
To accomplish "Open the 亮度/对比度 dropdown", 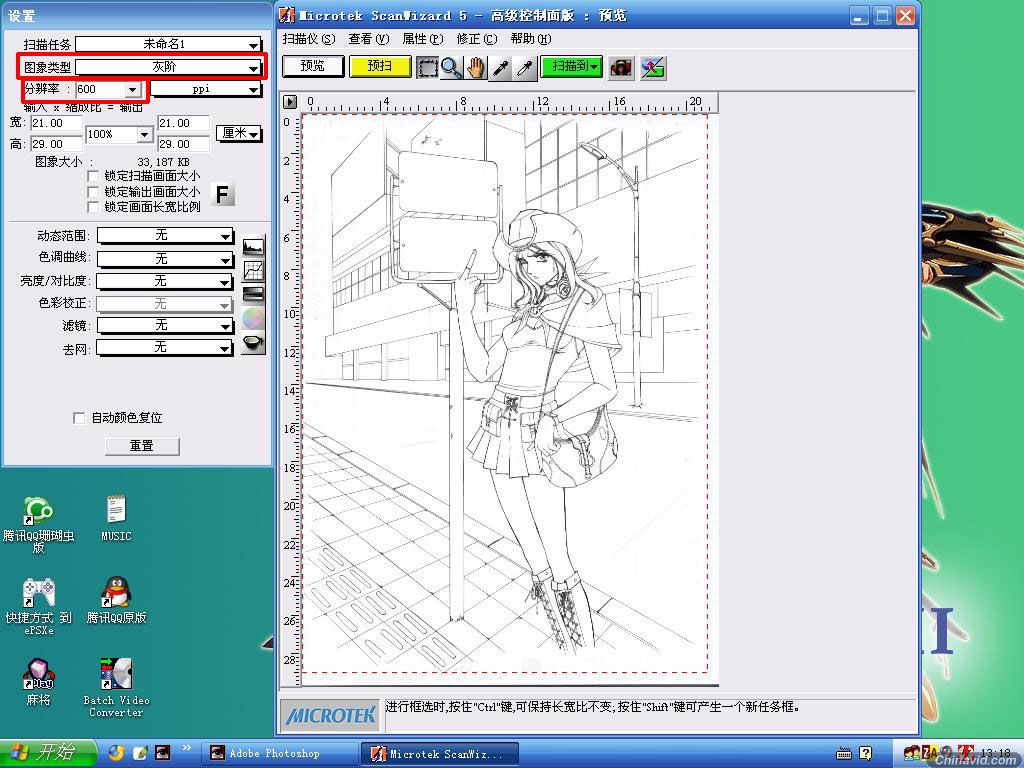I will (x=165, y=281).
